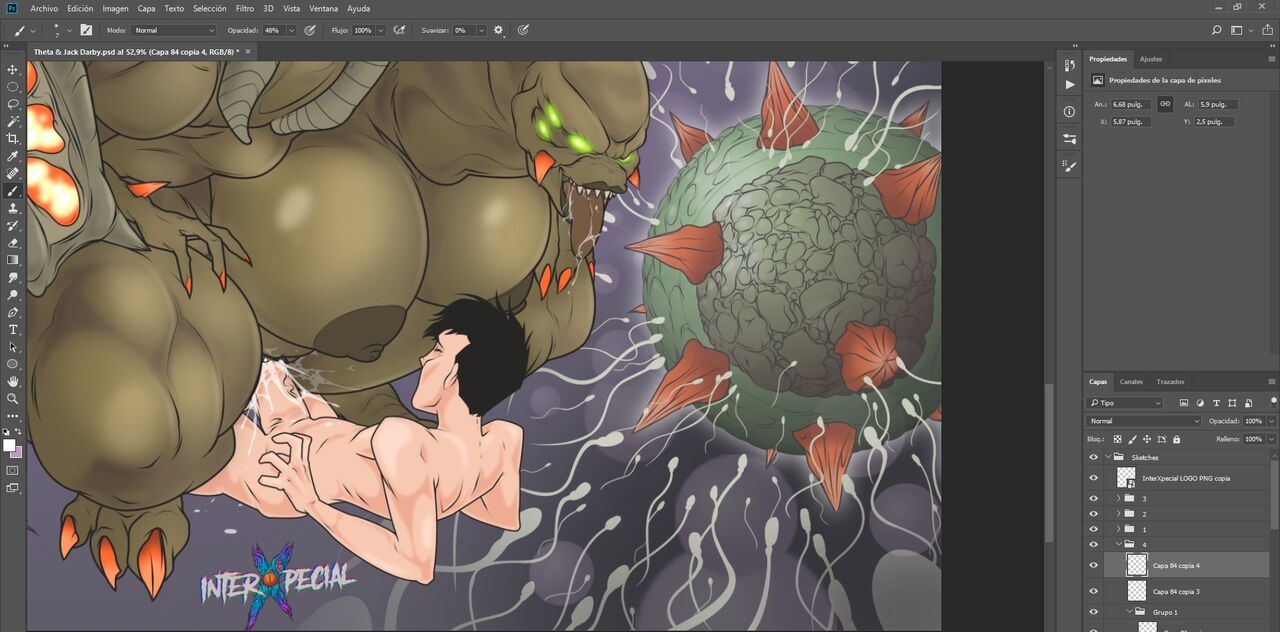1280x632 pixels.
Task: Open Flujo 100% dropdown arrow
Action: click(x=381, y=30)
